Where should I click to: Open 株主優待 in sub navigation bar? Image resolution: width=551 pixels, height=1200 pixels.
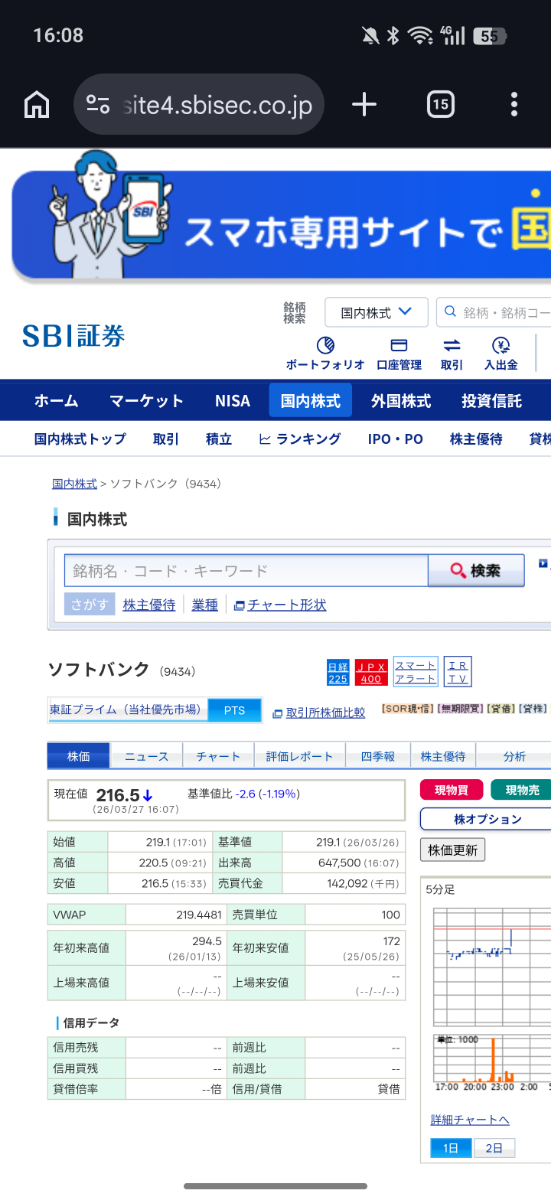476,439
